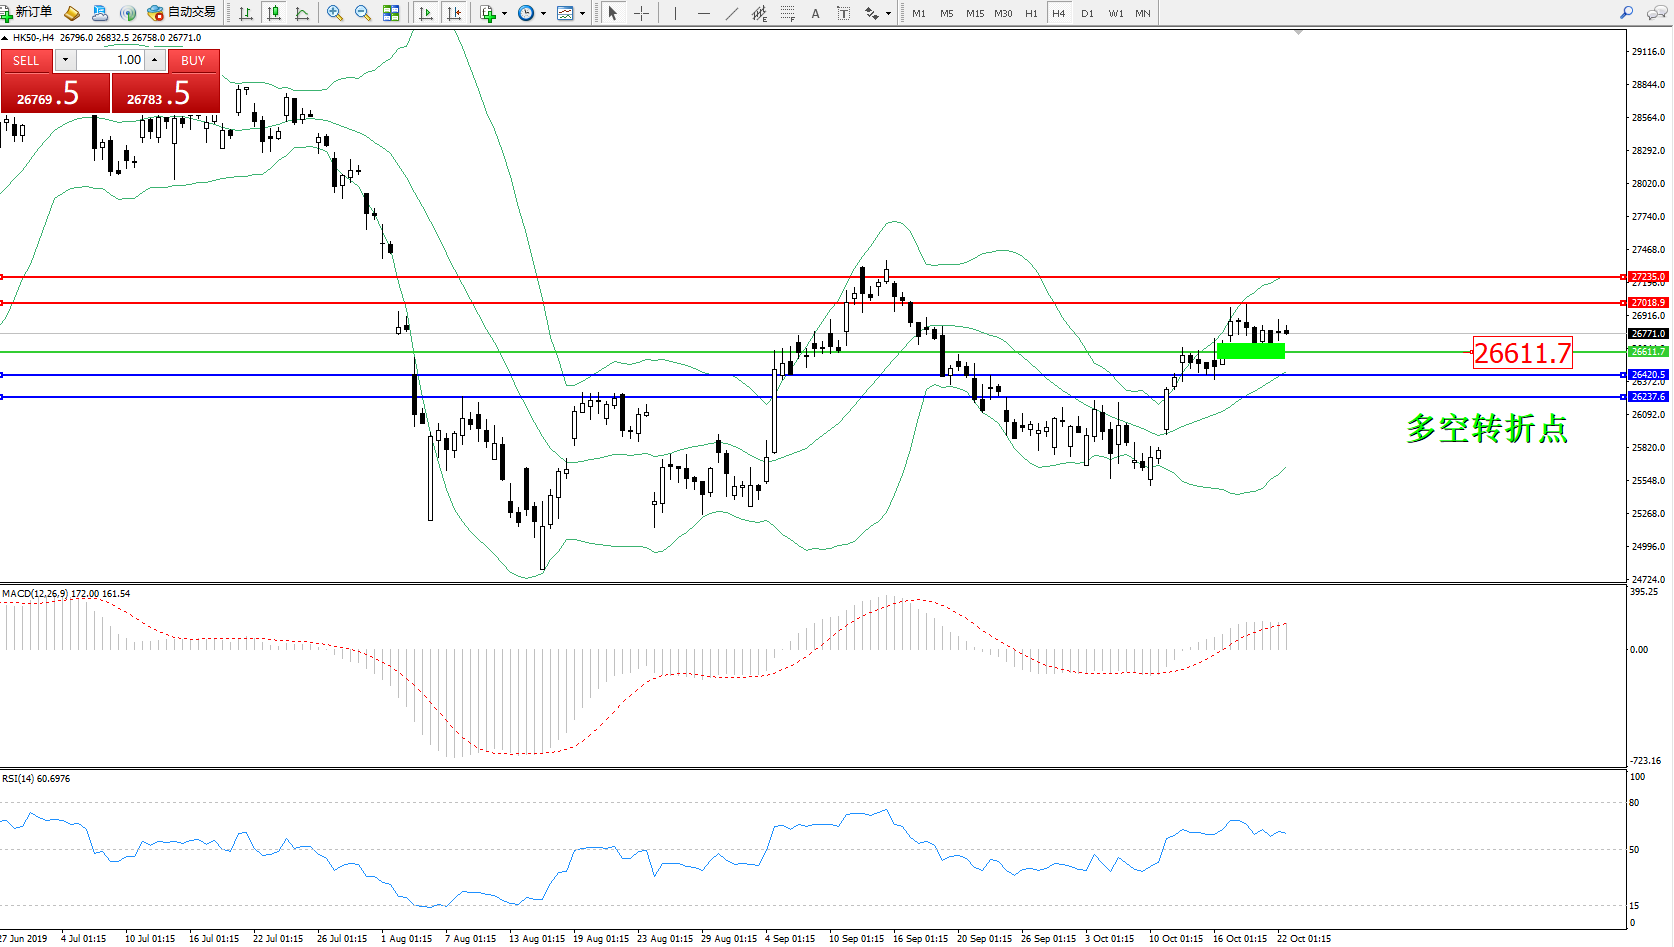The image size is (1674, 947).
Task: Click the Zoom In magnifier icon
Action: [x=334, y=13]
